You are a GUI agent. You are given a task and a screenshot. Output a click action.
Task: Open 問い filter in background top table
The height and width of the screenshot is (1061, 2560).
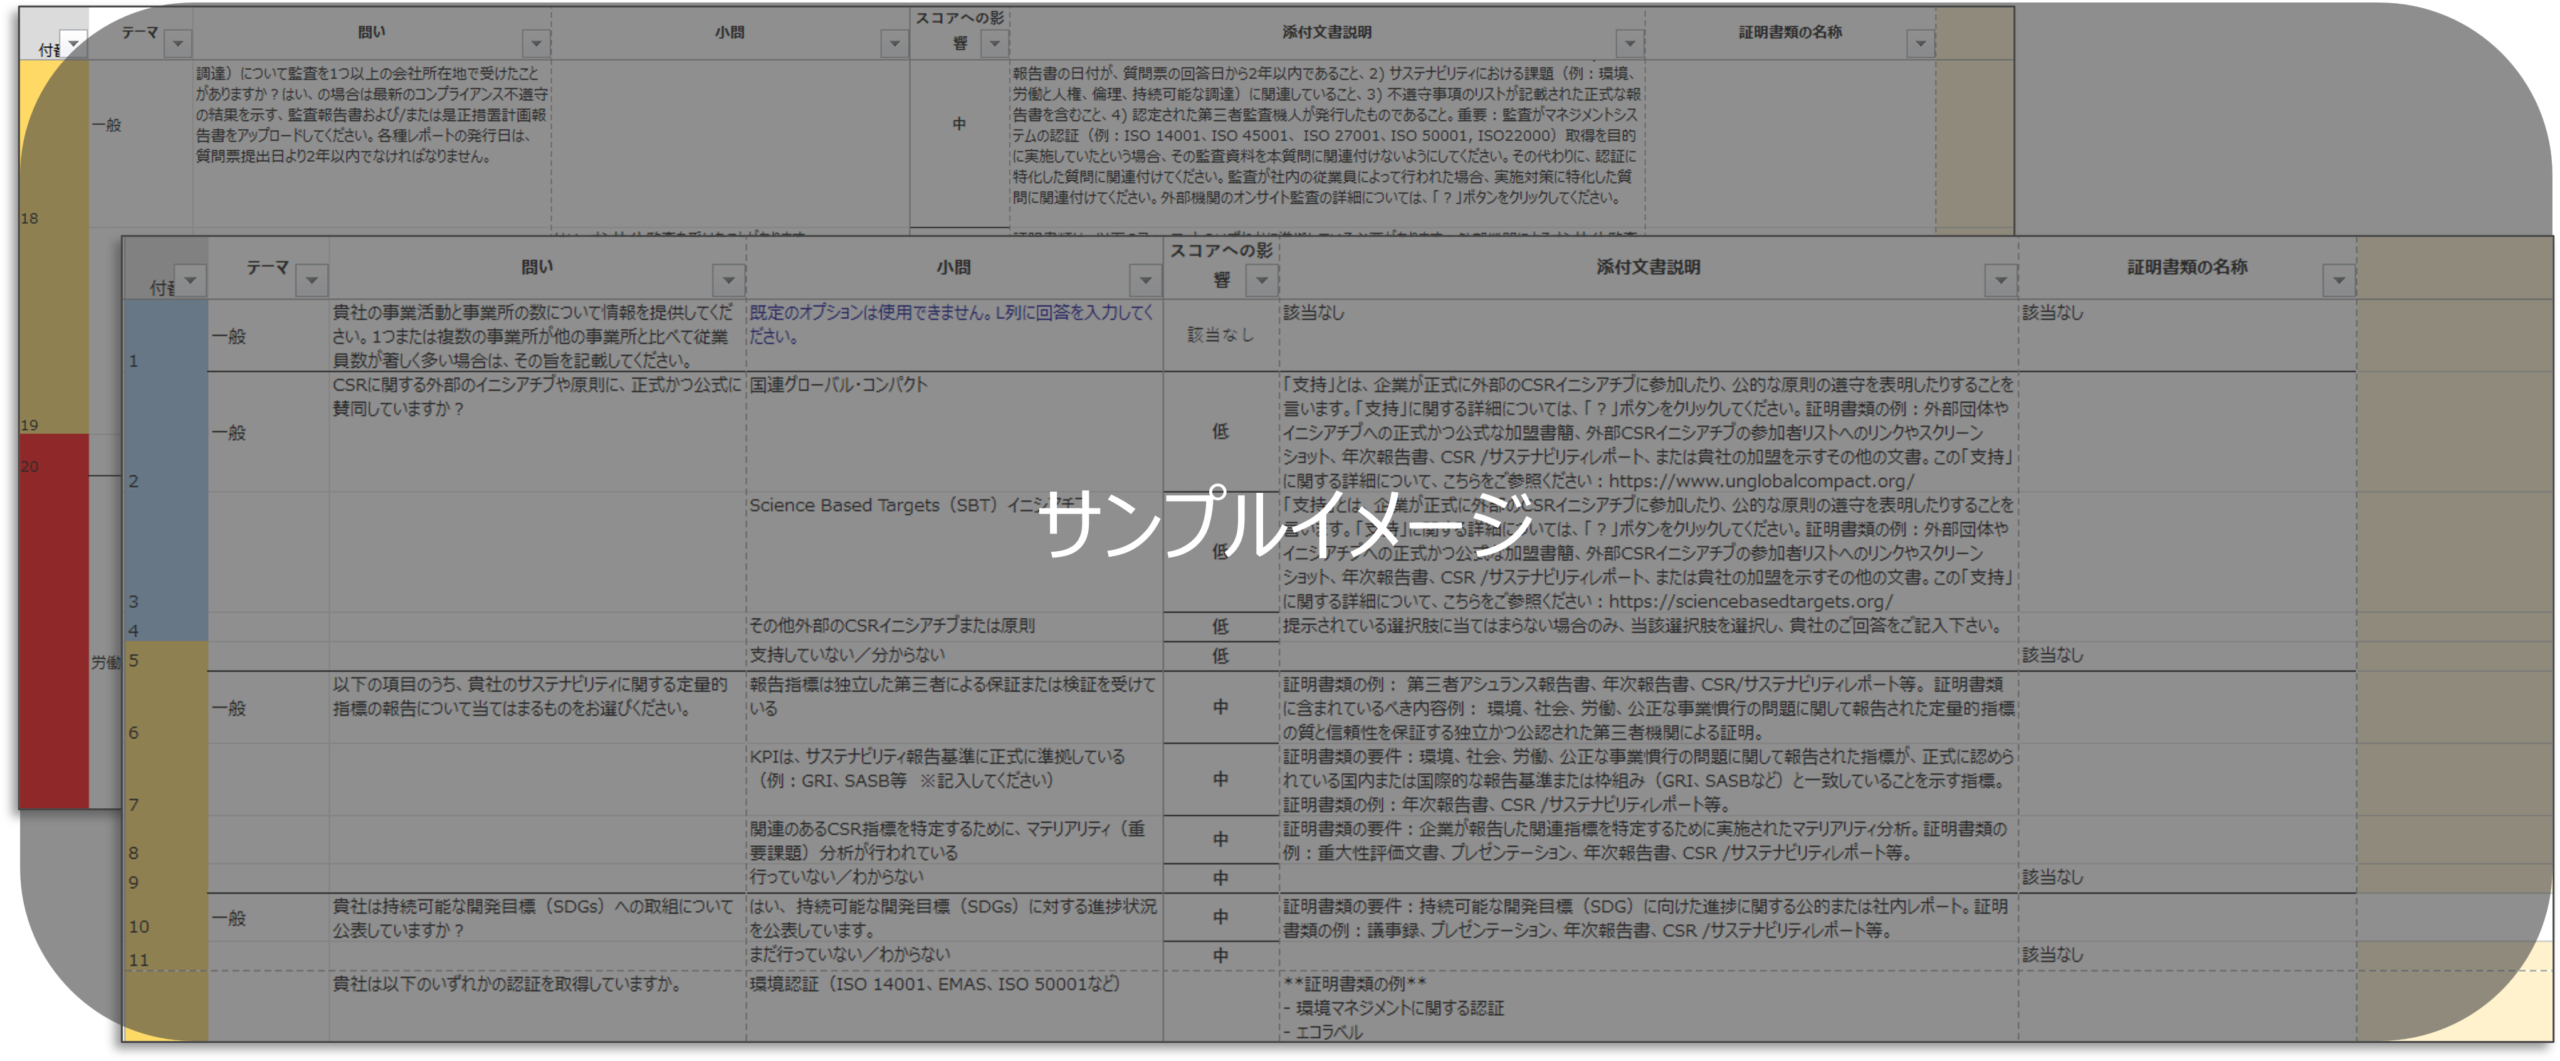537,44
